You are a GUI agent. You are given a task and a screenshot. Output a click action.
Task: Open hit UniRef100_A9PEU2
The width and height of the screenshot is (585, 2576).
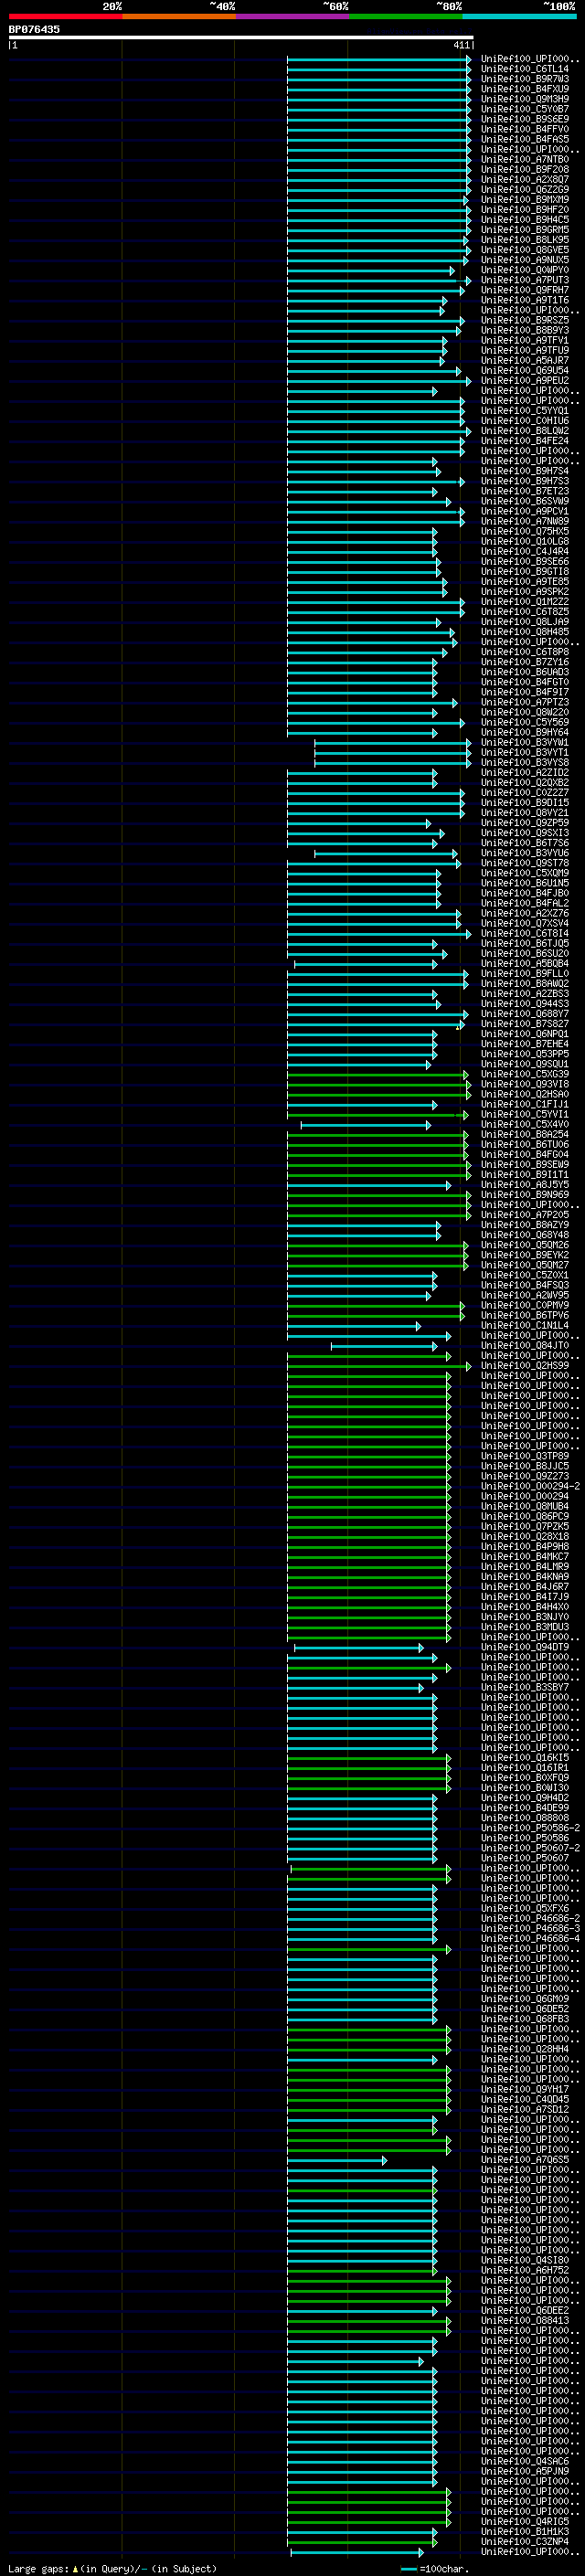click(x=524, y=381)
